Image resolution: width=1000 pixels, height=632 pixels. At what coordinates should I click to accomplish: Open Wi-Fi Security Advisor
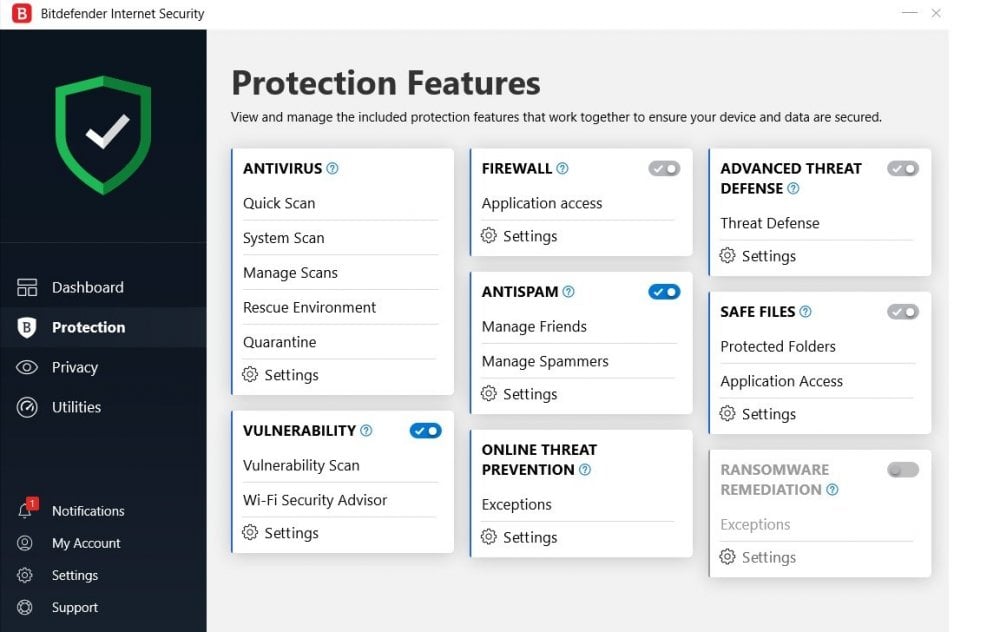(x=314, y=500)
